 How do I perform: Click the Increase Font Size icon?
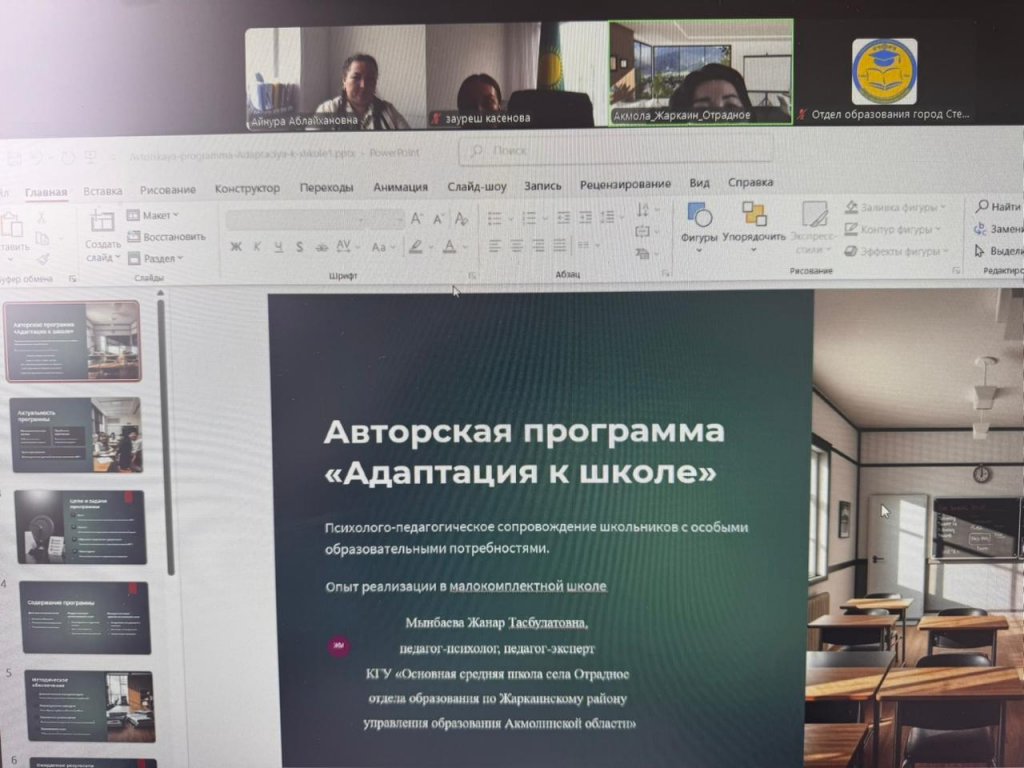(417, 219)
